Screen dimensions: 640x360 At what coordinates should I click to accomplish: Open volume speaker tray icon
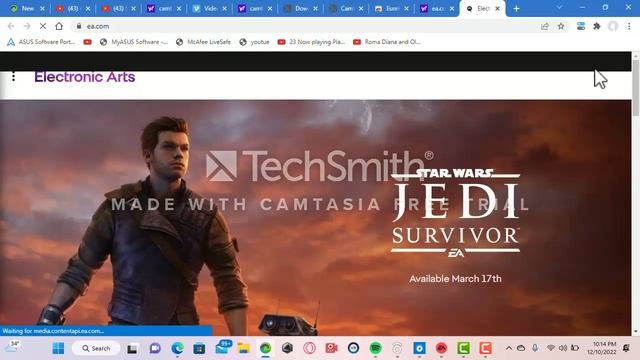pos(563,348)
